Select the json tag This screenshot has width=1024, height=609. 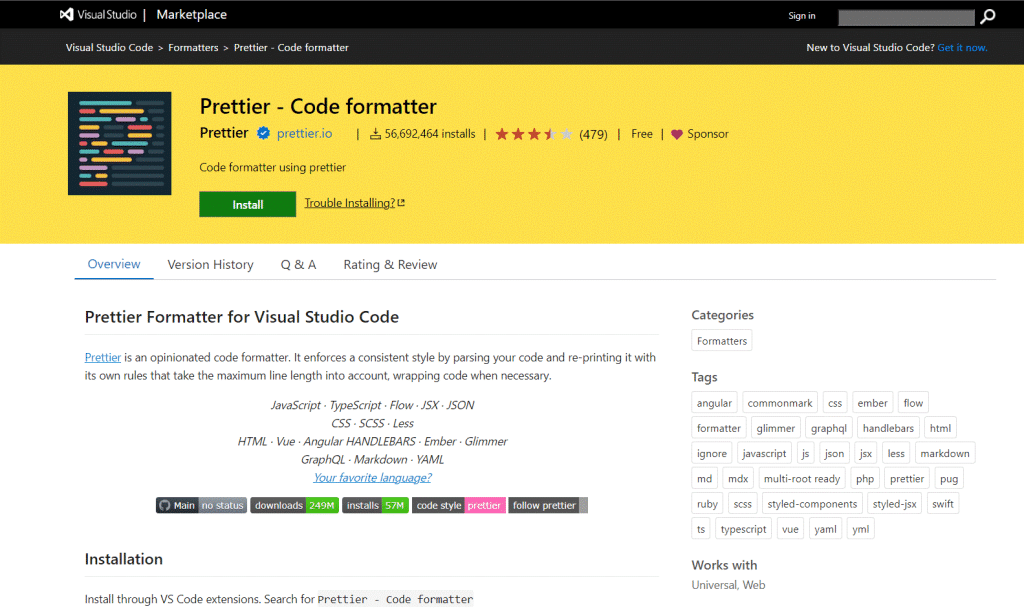pos(834,453)
